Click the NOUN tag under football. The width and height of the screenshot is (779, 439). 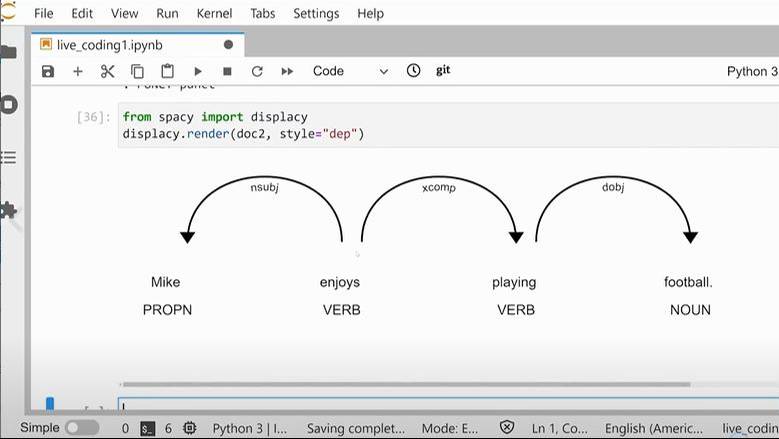(x=690, y=310)
